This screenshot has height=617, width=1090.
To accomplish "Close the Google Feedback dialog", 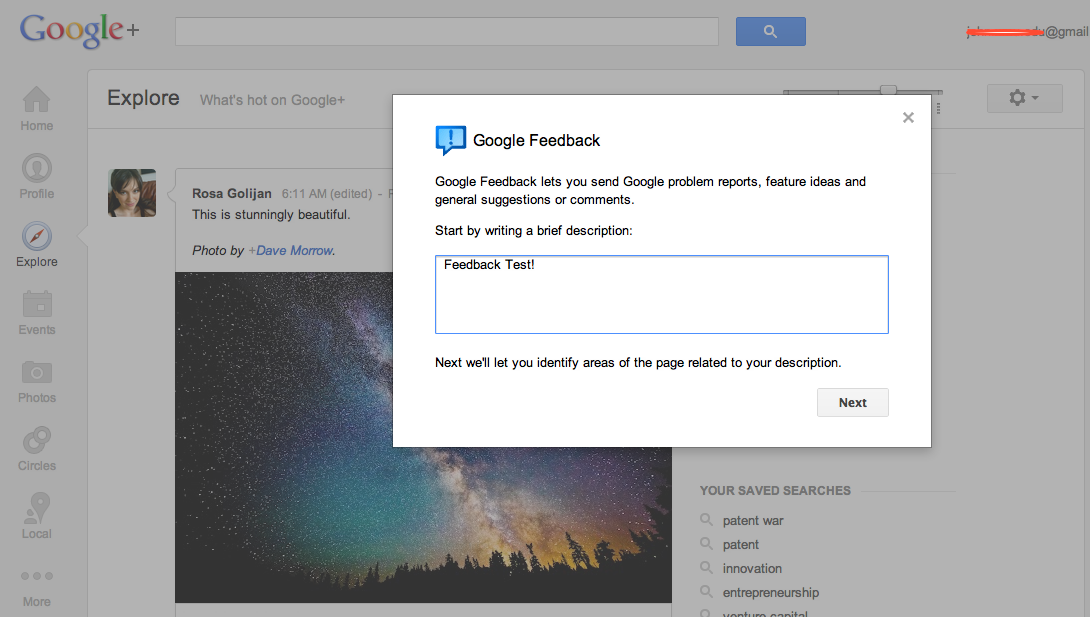I will point(908,117).
